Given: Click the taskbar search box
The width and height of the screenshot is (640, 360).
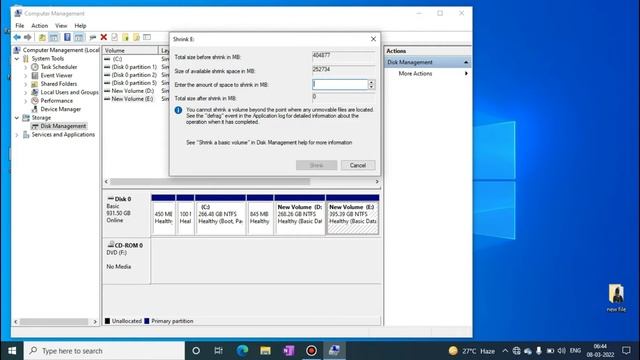Looking at the screenshot, I should click(104, 351).
